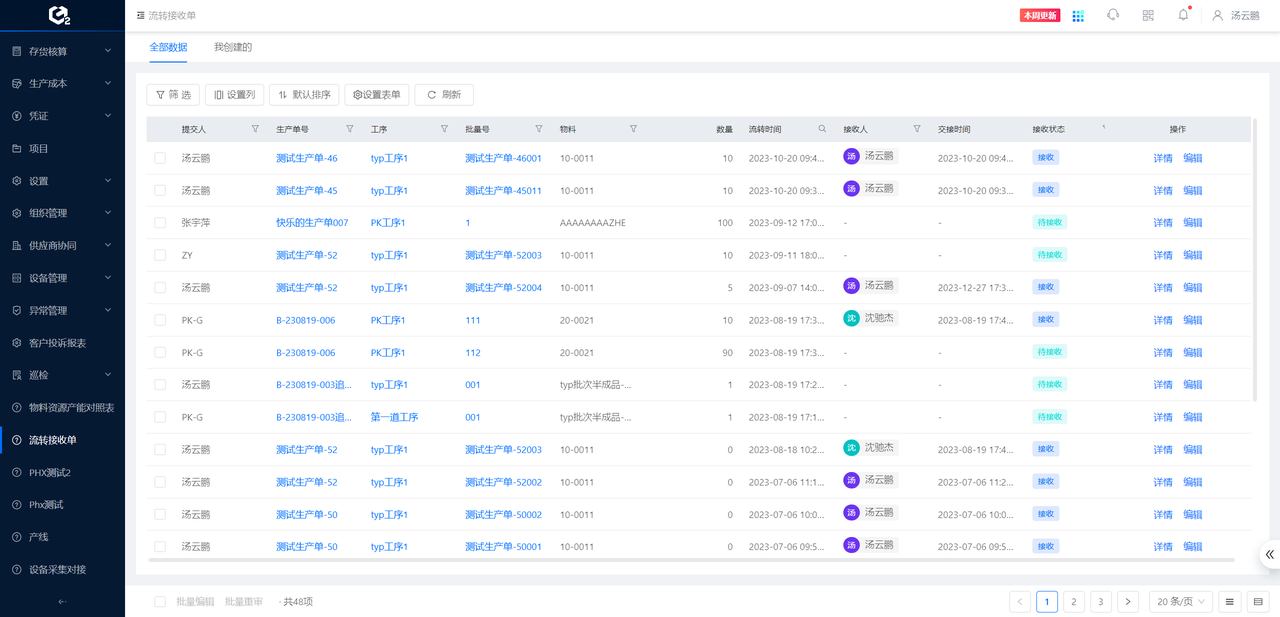Screen dimensions: 1280x617
Task: Click the notification bell icon
Action: click(1183, 15)
